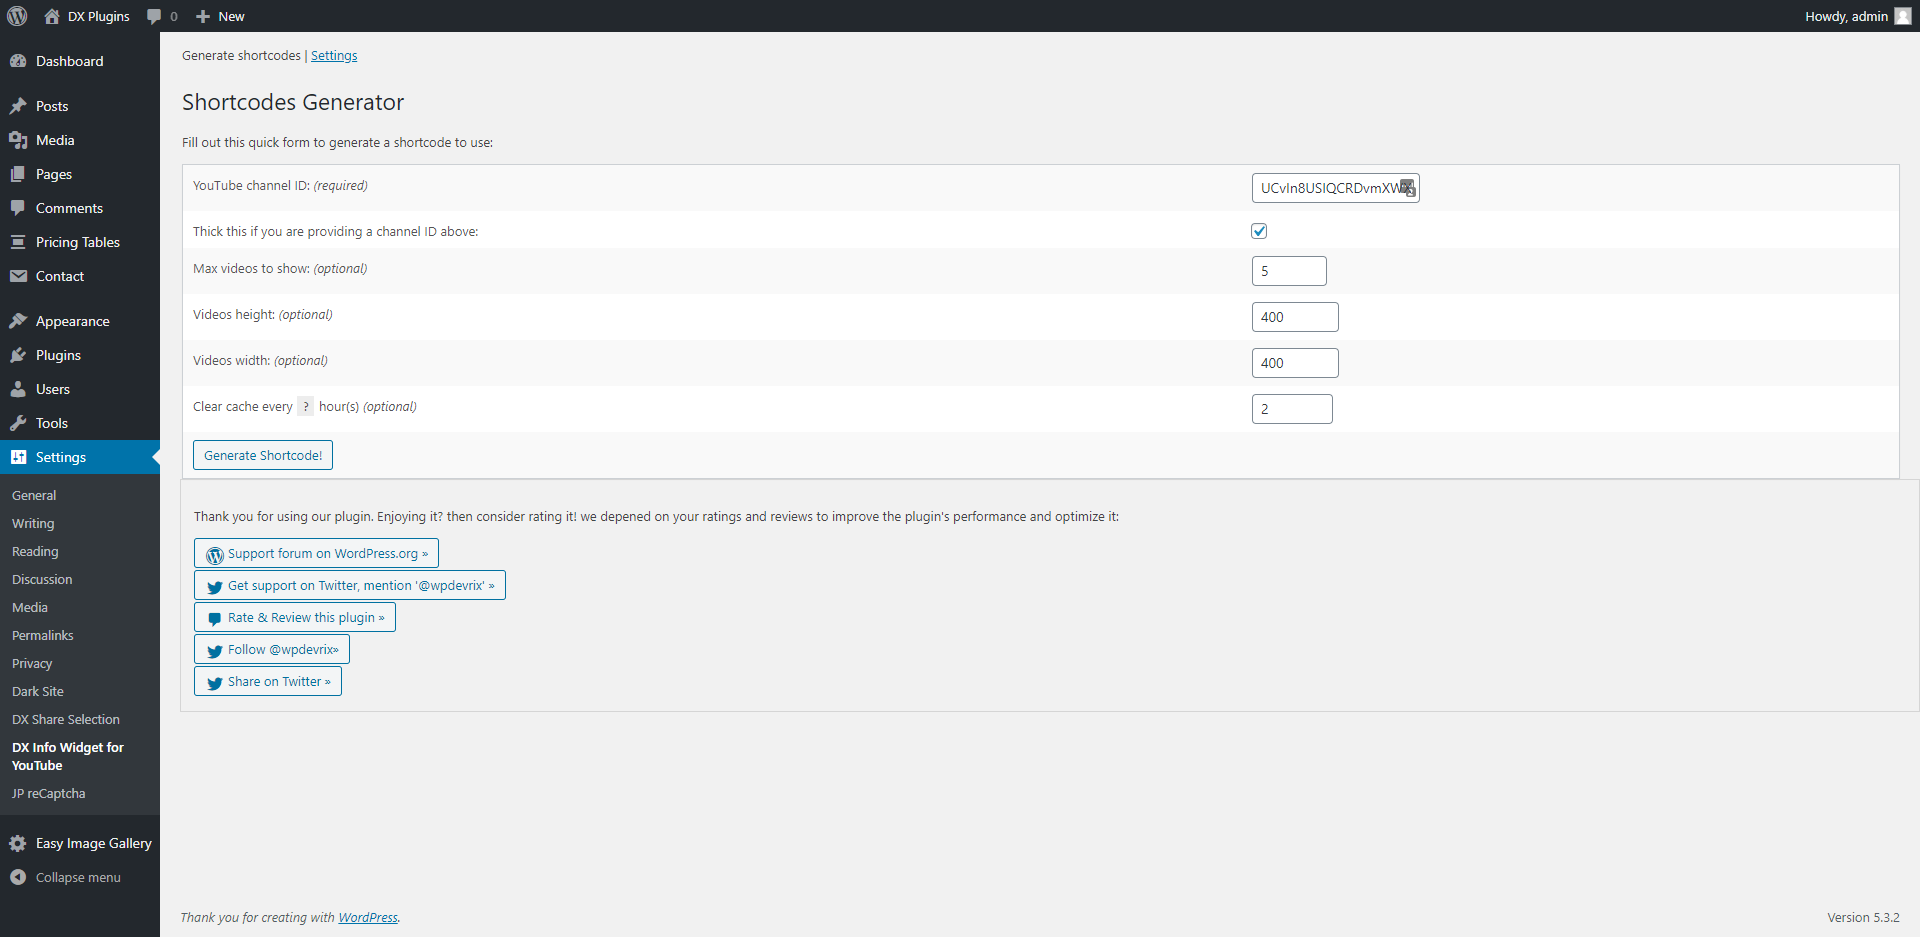Click the sidebar Media icon
Screen dimensions: 1920x937
tap(18, 140)
